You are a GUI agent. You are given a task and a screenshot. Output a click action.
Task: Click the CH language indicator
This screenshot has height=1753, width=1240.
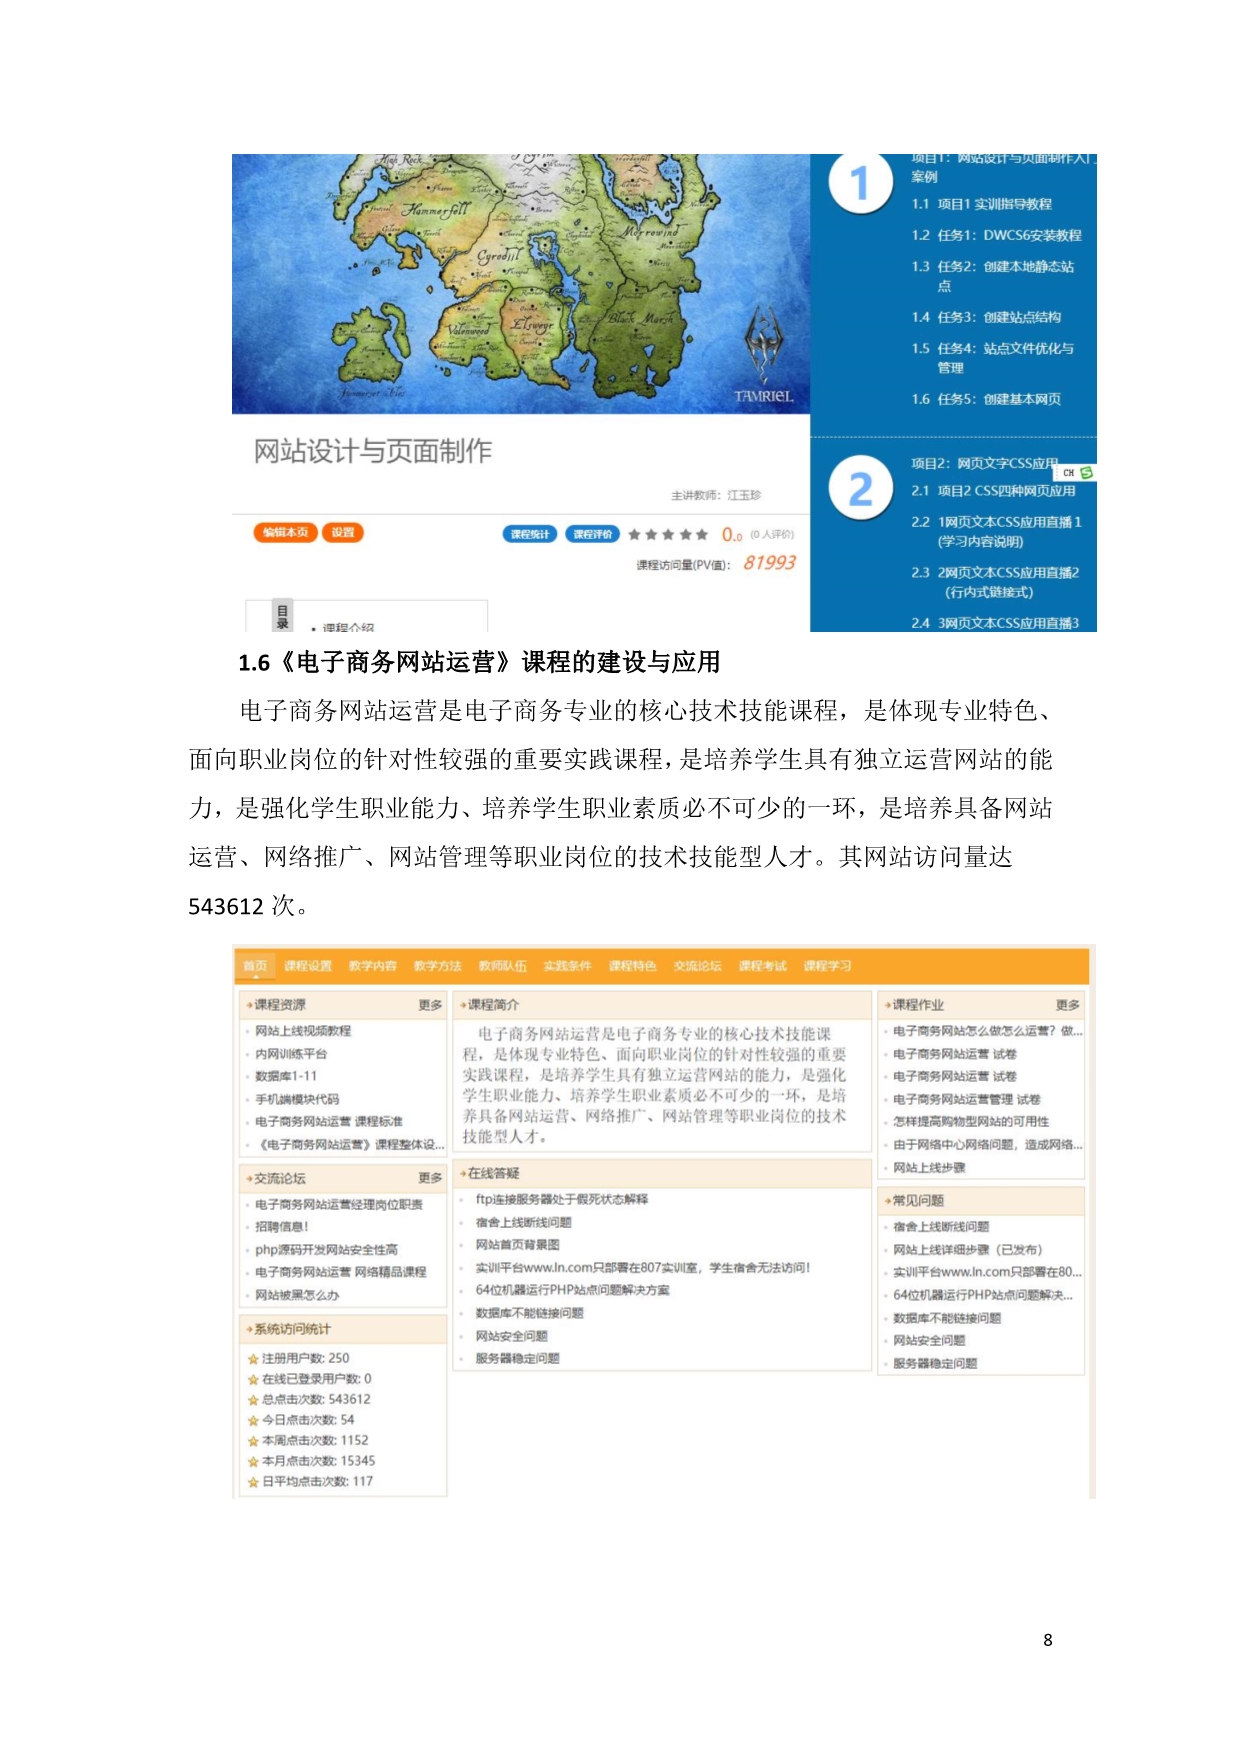click(x=1068, y=473)
